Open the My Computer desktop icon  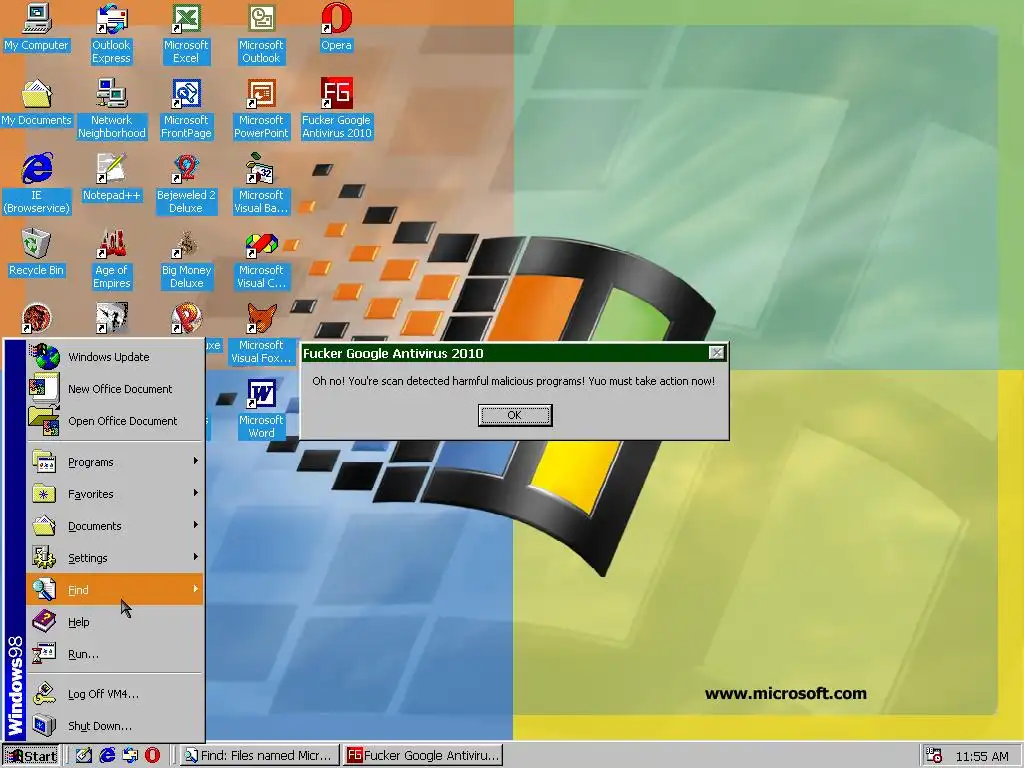pos(37,27)
